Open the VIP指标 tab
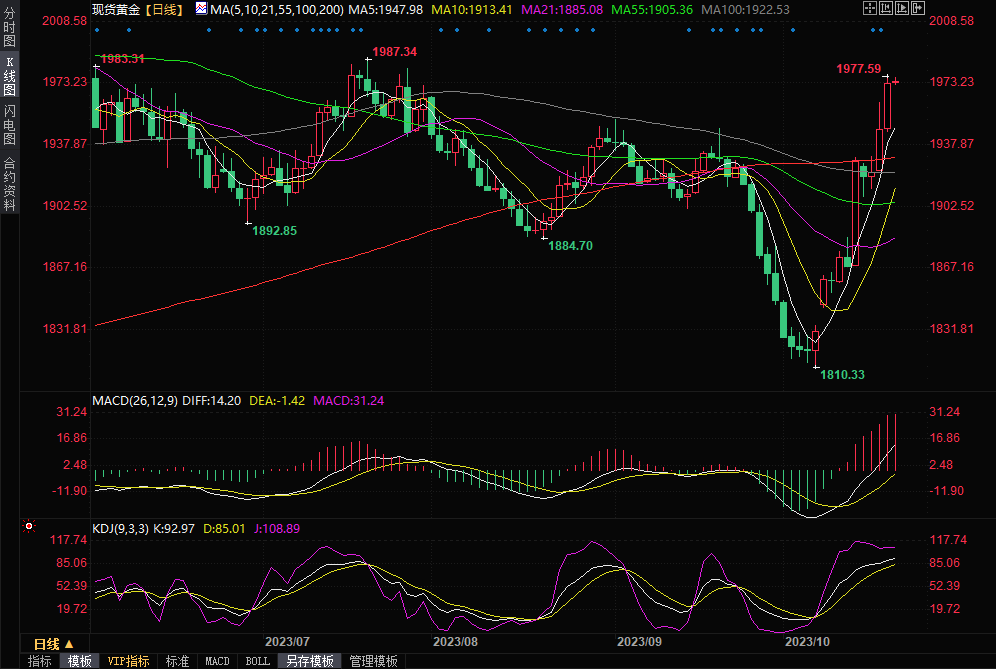The height and width of the screenshot is (669, 996). point(129,661)
